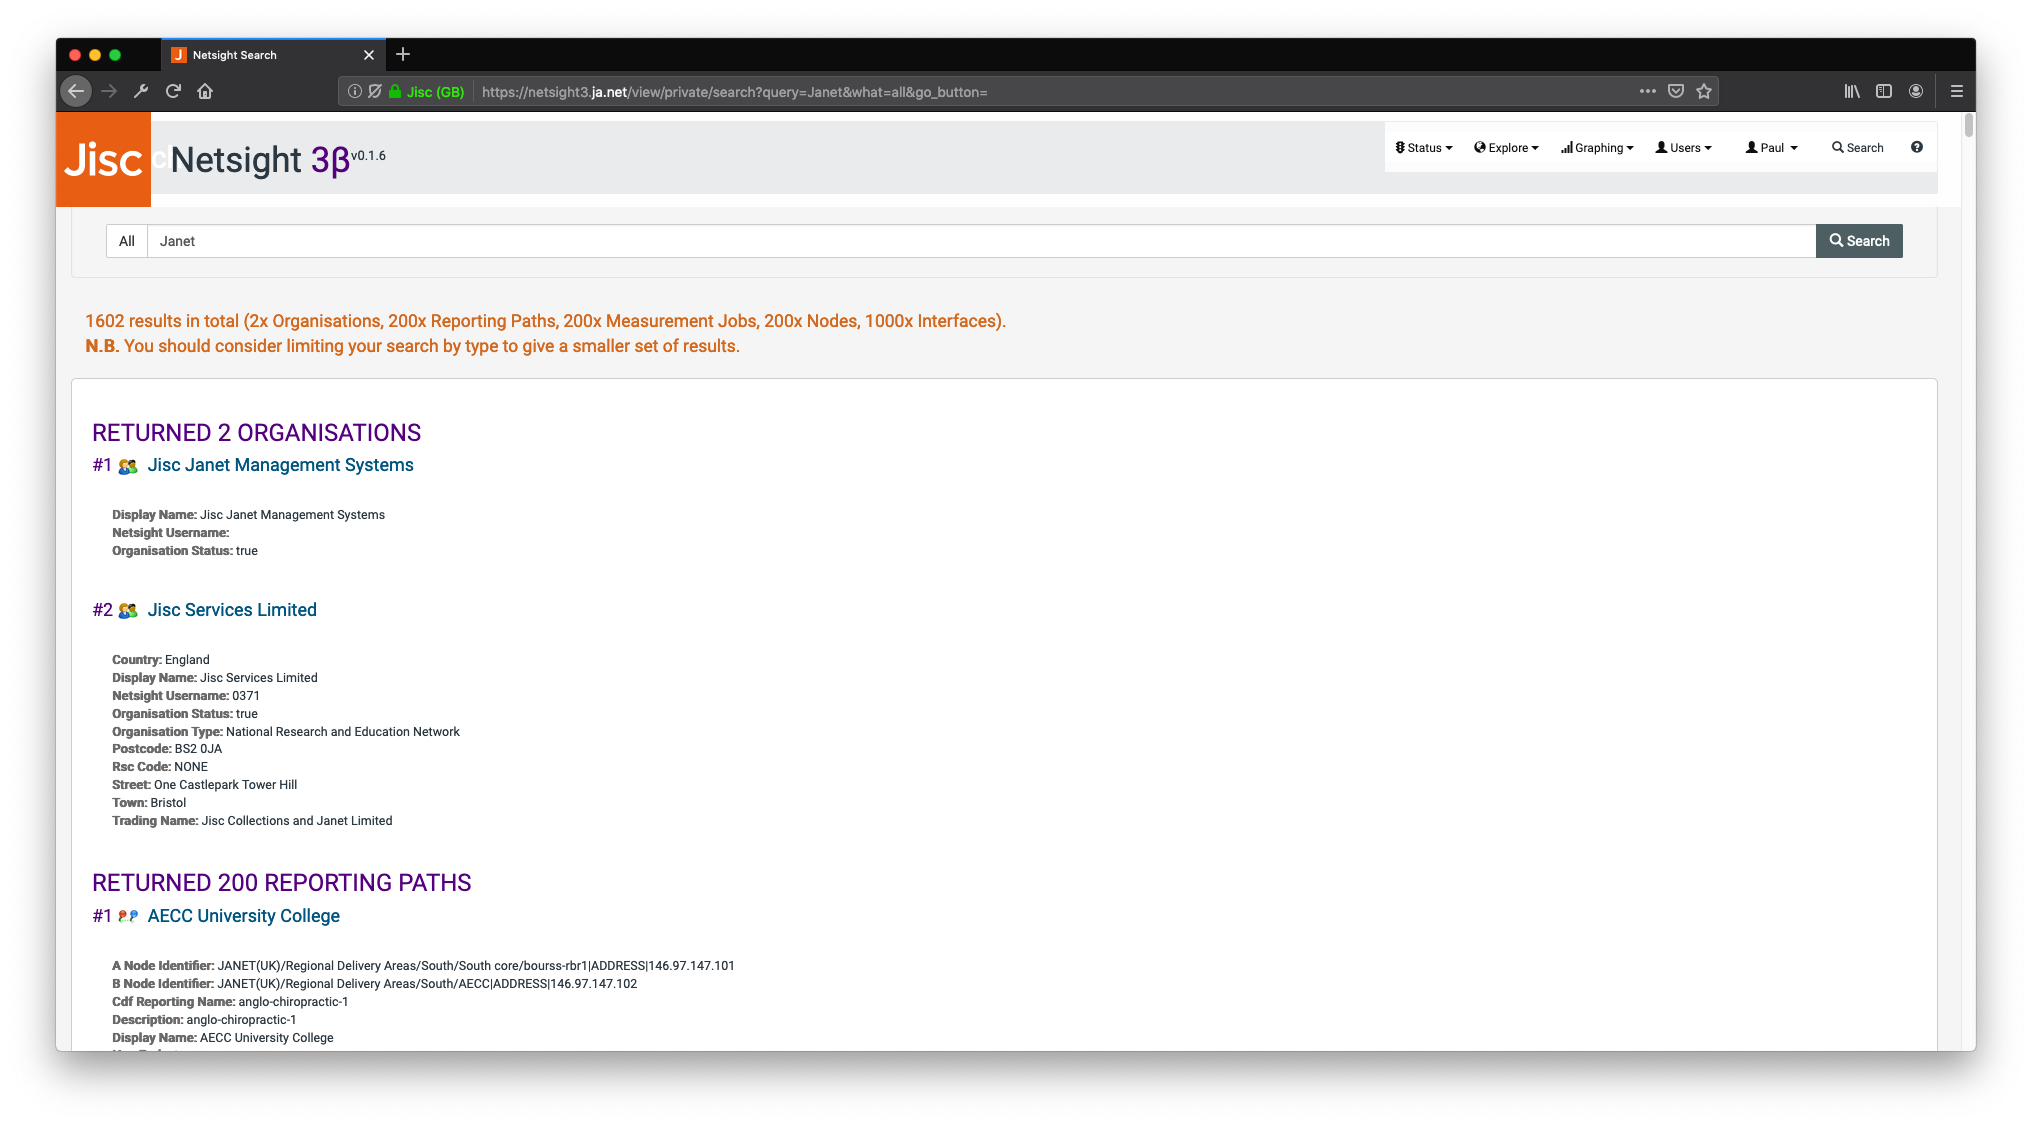This screenshot has height=1125, width=2032.
Task: Open the browser hamburger menu
Action: tap(1957, 91)
